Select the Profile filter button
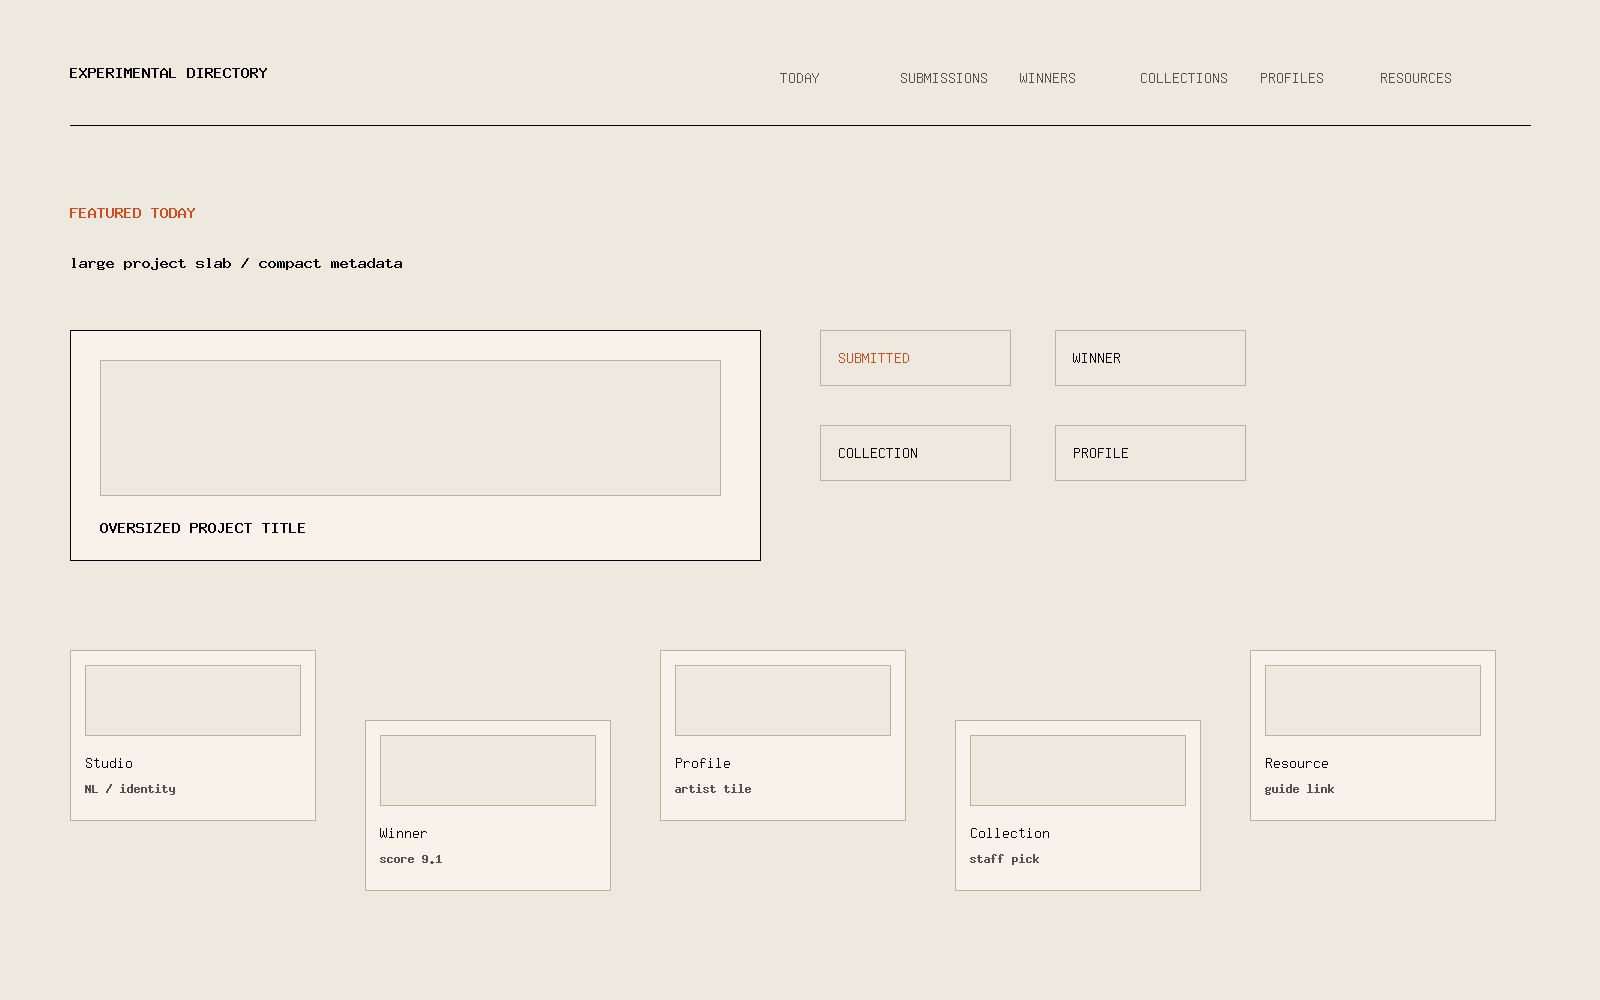1600x1000 pixels. point(1150,453)
